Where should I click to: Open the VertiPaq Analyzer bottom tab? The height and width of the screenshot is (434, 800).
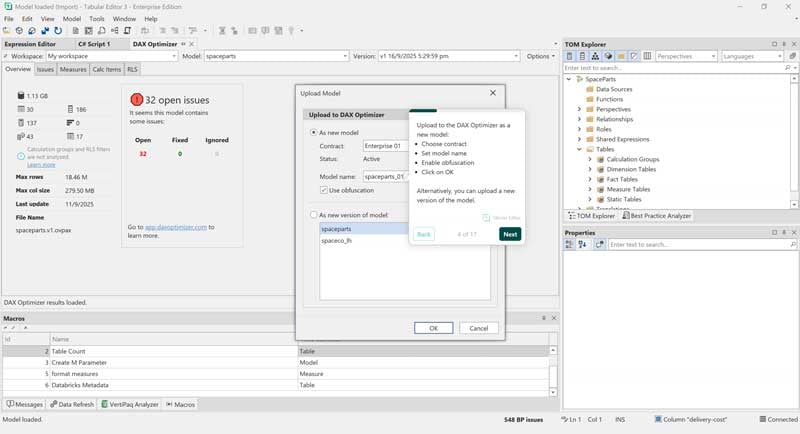coord(130,404)
